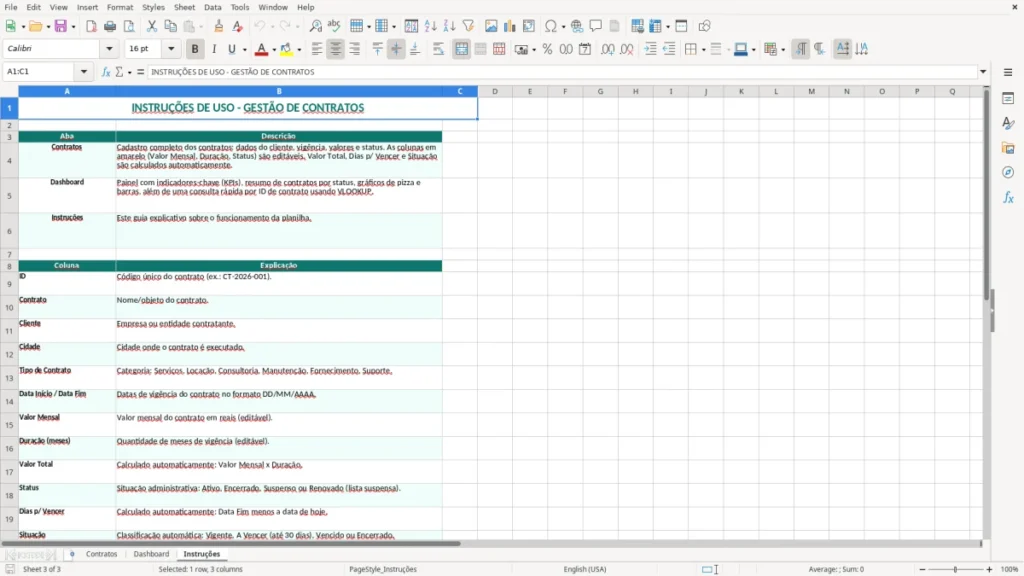Toggle Bold formatting
1024x576 pixels.
(195, 49)
